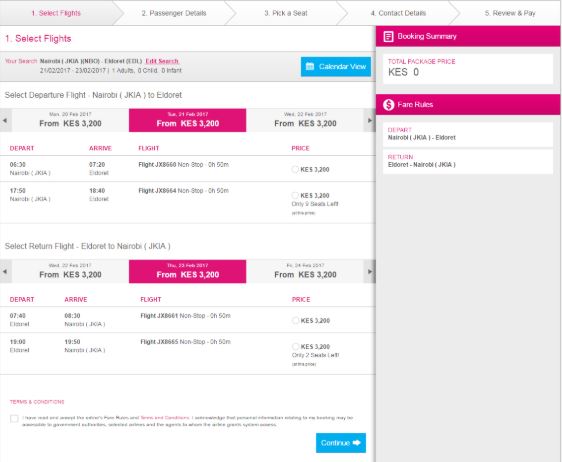Click the Fare Rules dollar icon

pyautogui.click(x=388, y=105)
